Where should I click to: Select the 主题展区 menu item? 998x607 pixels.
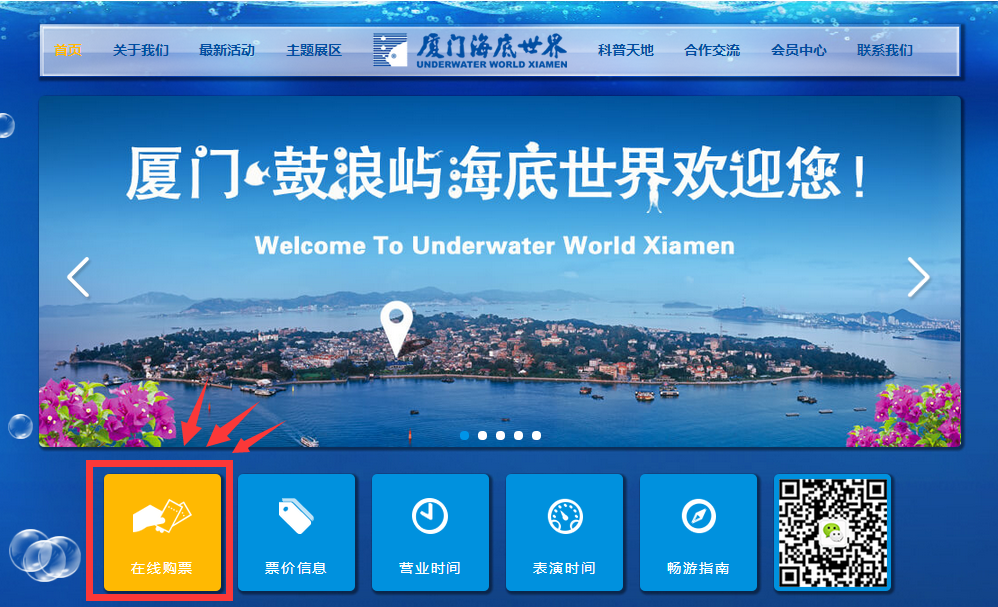pos(314,50)
